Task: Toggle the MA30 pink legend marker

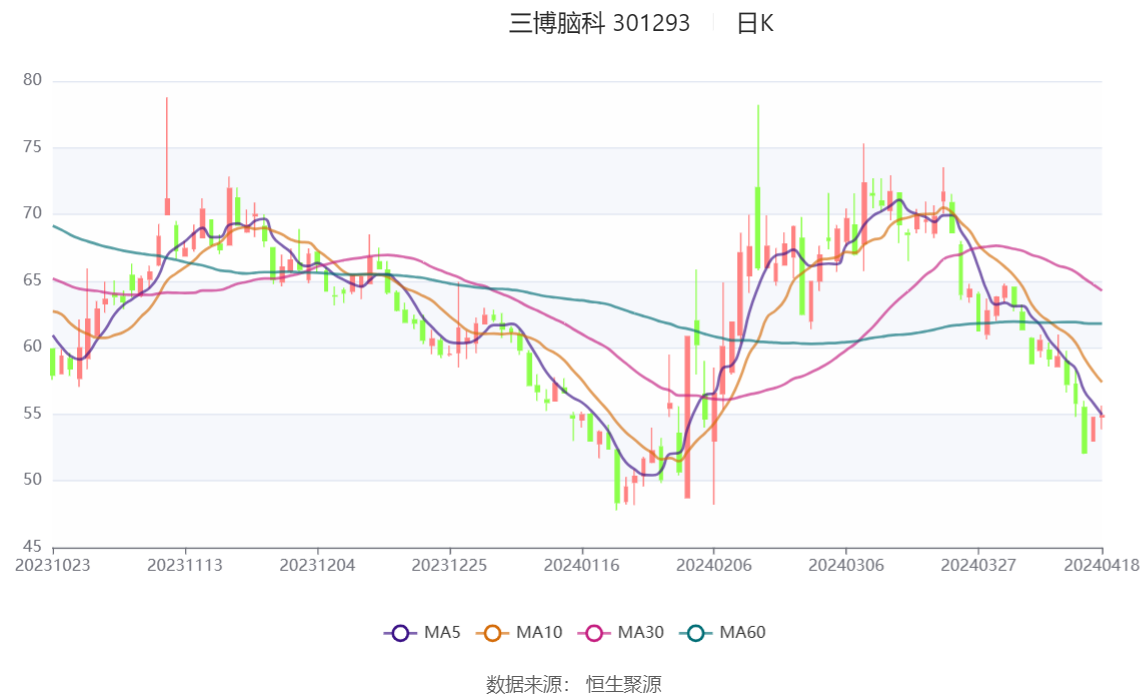Action: (594, 633)
